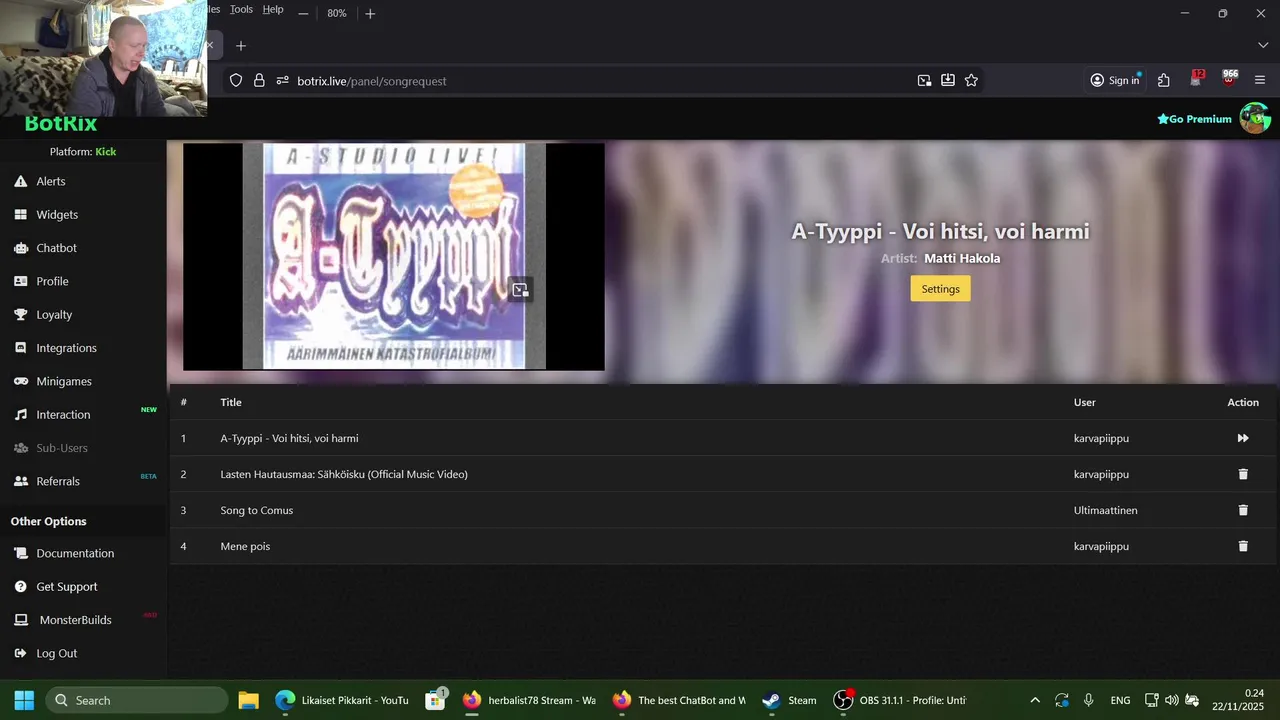Click the extension icon with badge 966

coord(1230,79)
